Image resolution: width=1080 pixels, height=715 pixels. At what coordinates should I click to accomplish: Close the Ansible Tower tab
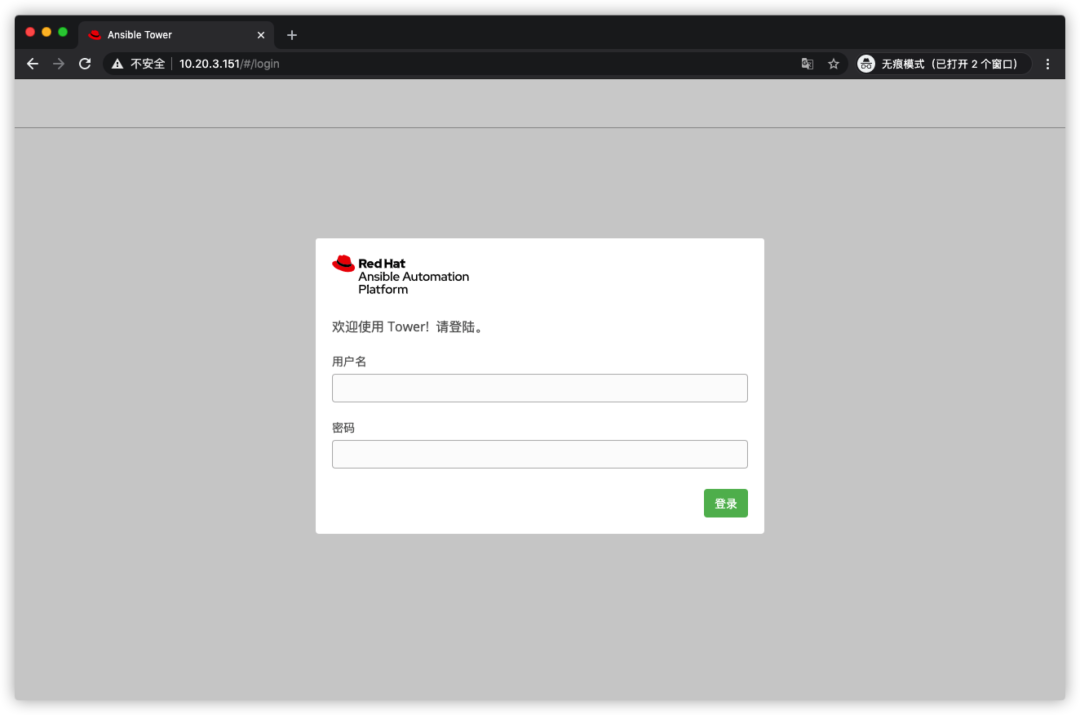pyautogui.click(x=261, y=35)
